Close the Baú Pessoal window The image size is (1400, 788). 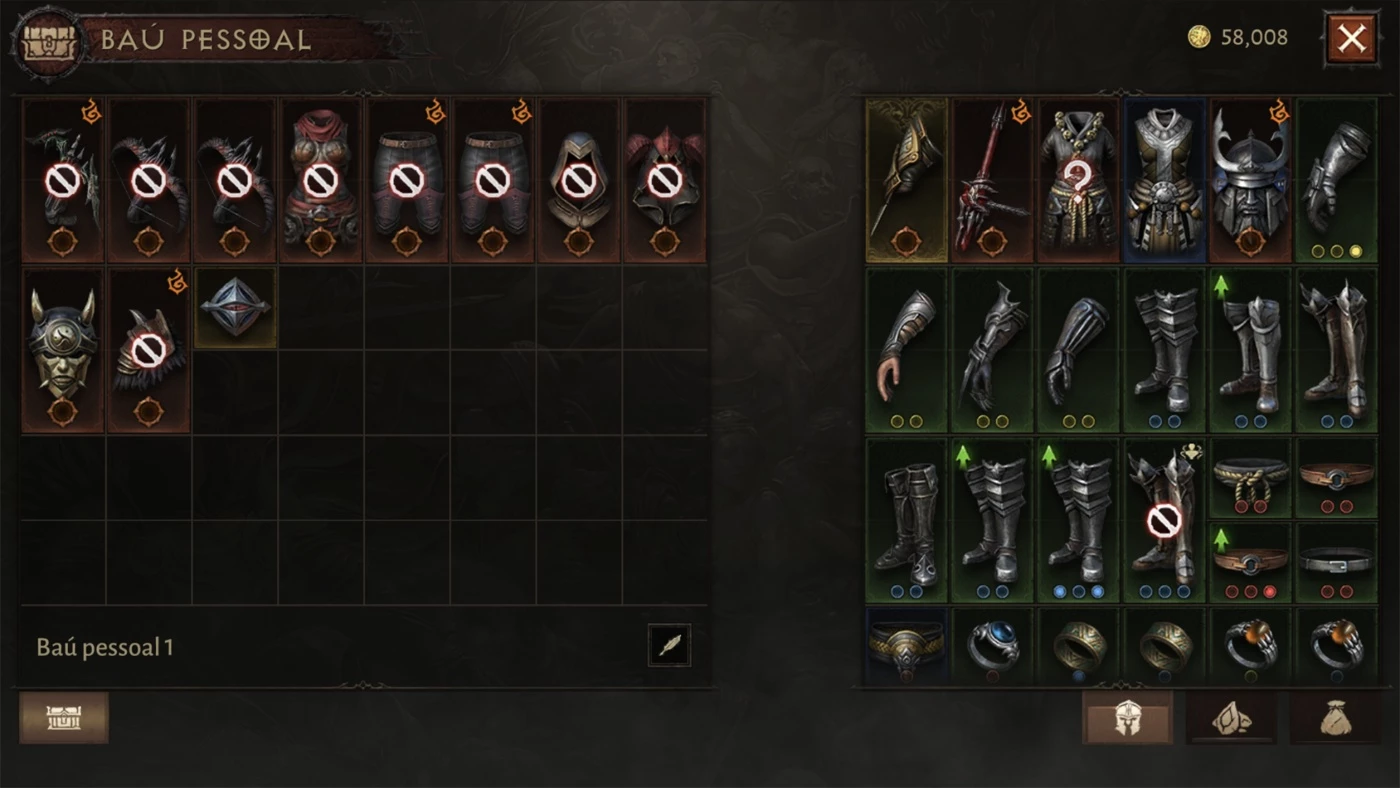1351,39
